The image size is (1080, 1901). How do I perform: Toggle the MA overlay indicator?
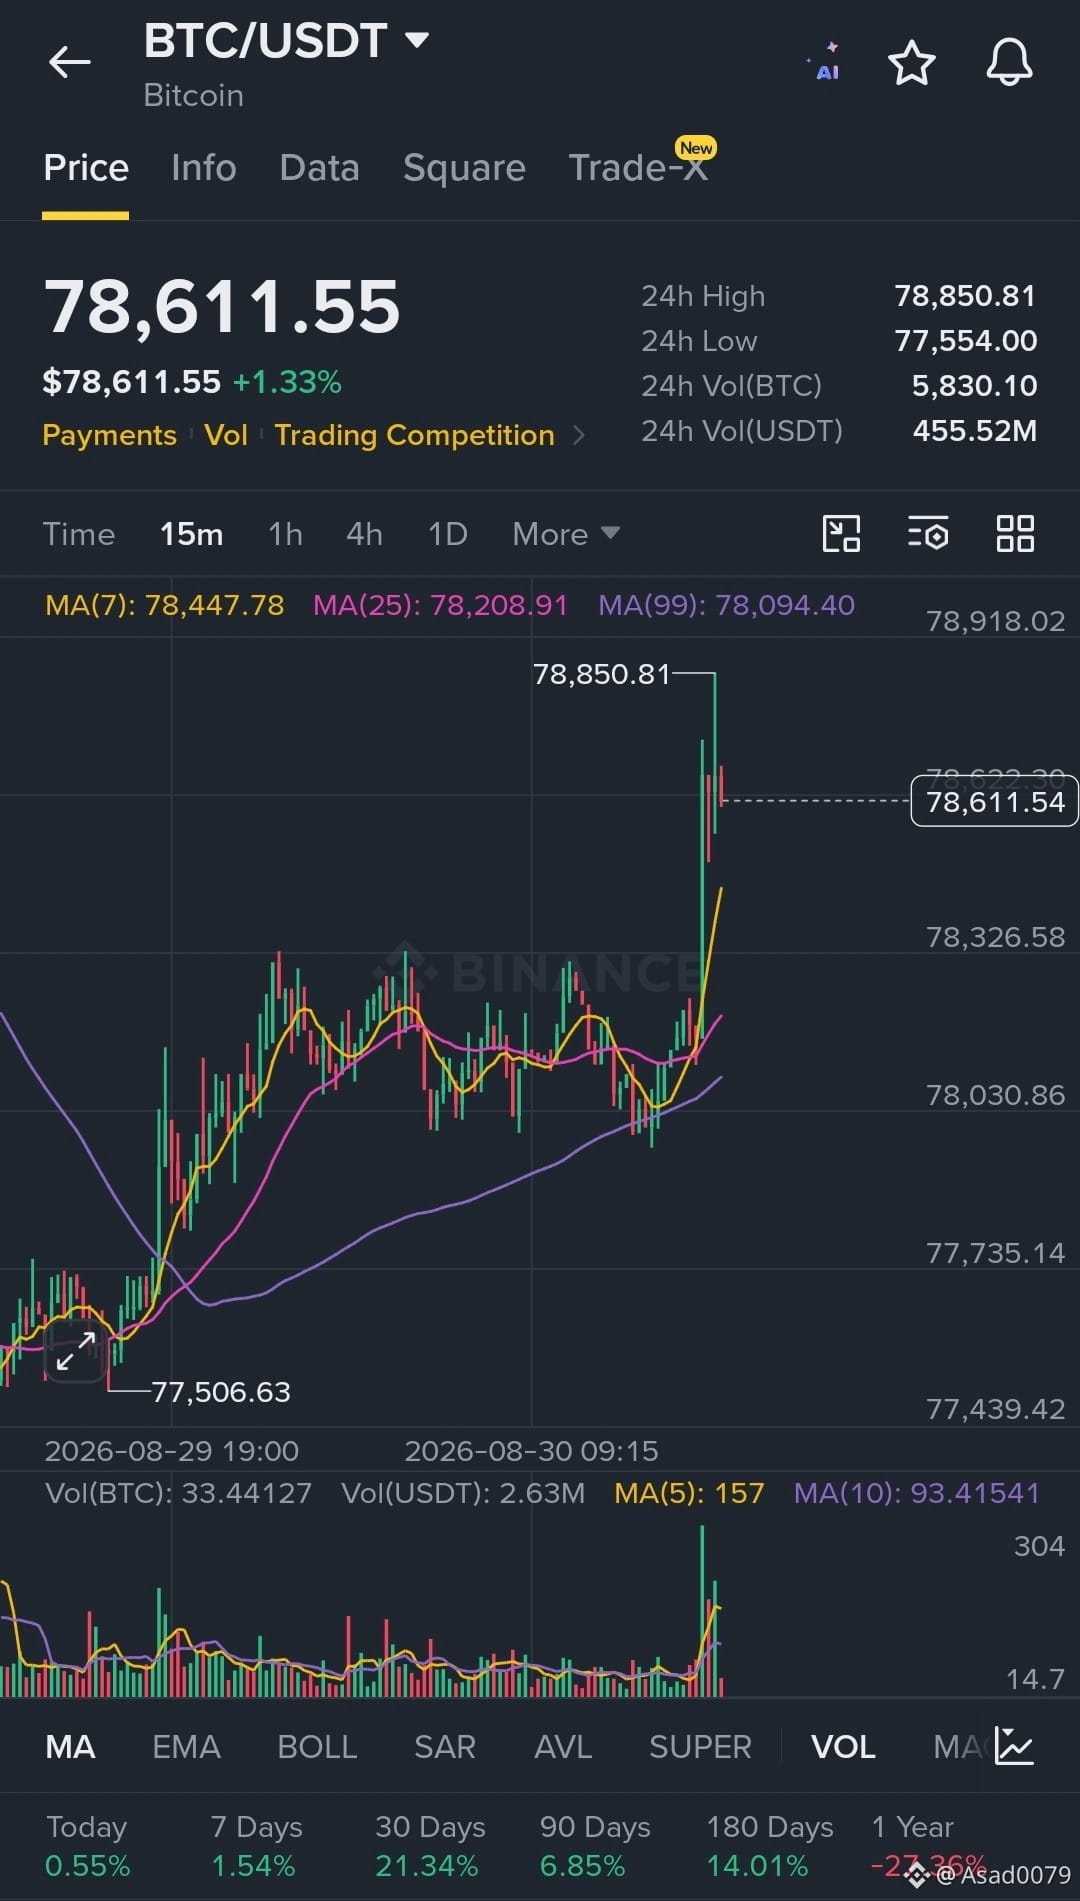tap(71, 1747)
